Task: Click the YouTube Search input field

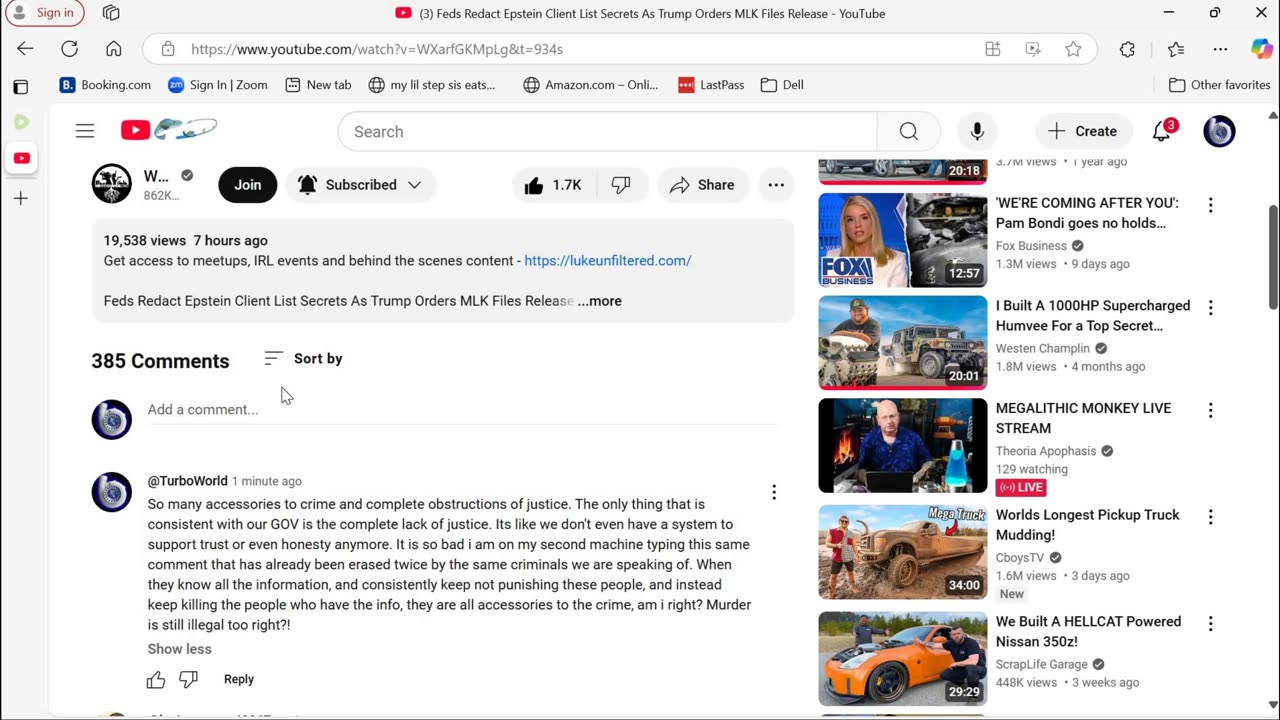Action: [x=608, y=131]
